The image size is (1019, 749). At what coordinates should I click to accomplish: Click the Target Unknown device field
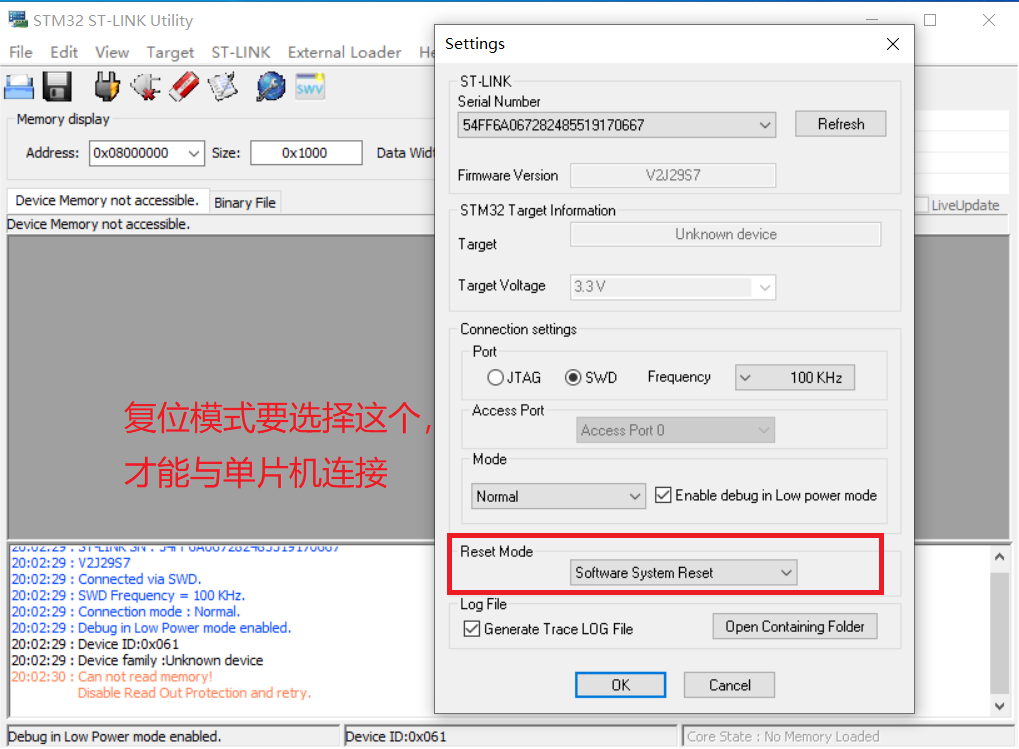(725, 235)
